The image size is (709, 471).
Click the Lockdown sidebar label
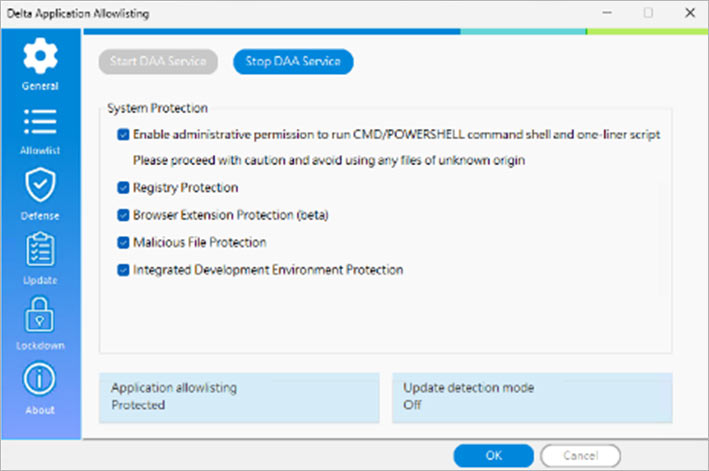(40, 345)
